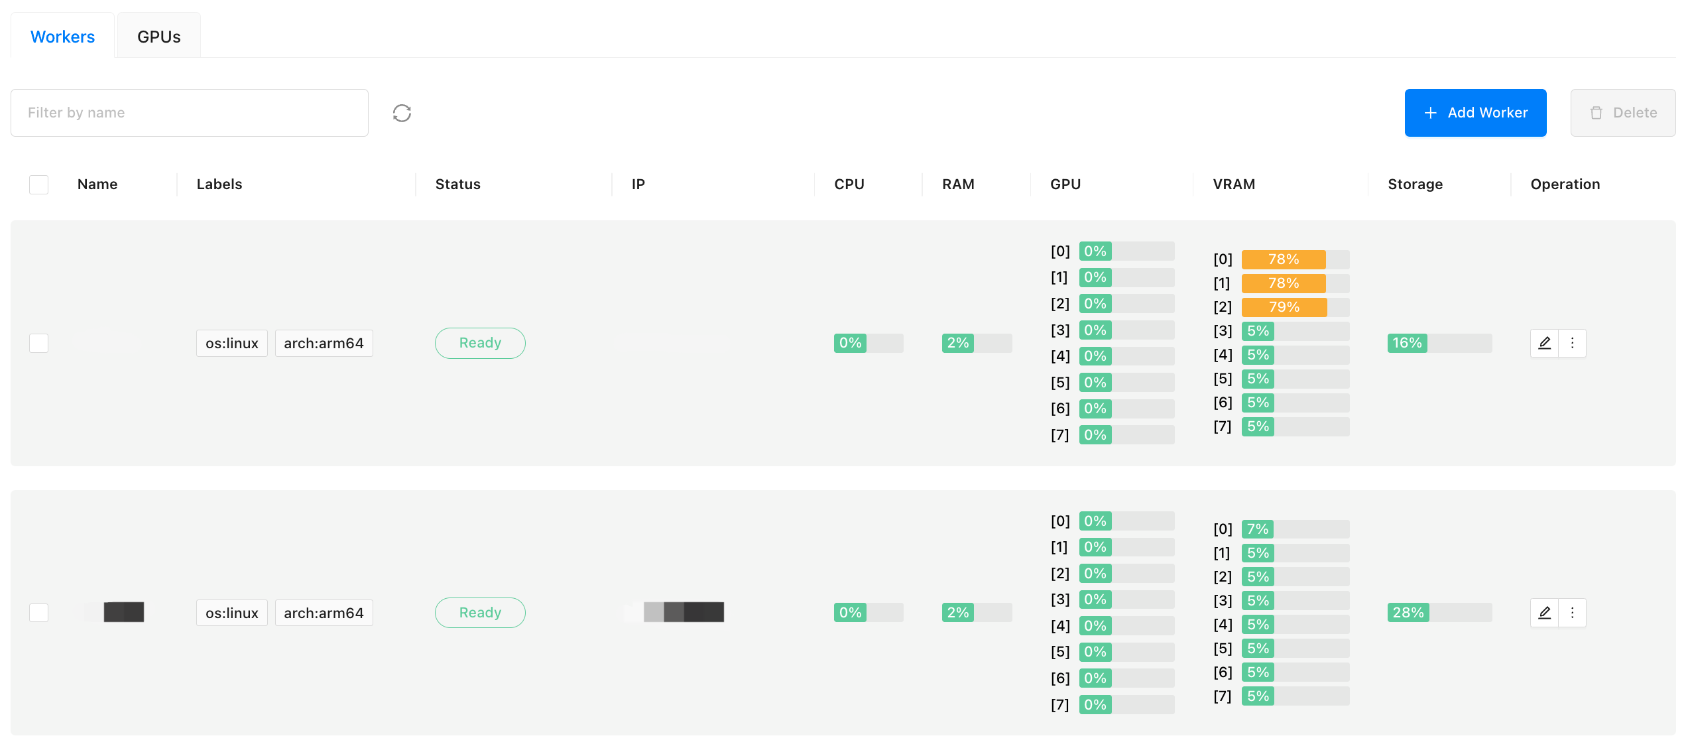
Task: Click first worker's 16% storage bar
Action: pyautogui.click(x=1439, y=343)
